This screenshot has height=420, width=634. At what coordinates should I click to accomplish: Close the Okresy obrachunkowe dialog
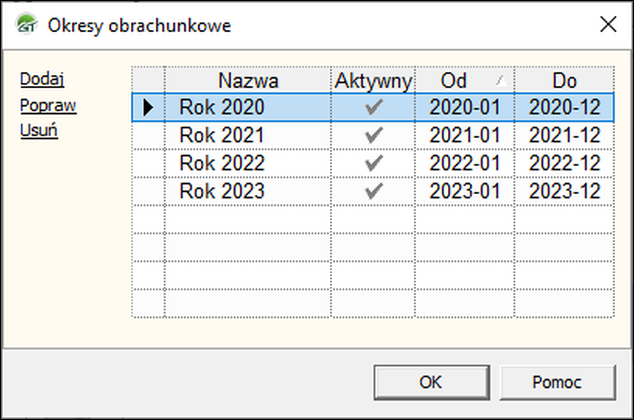pos(607,25)
